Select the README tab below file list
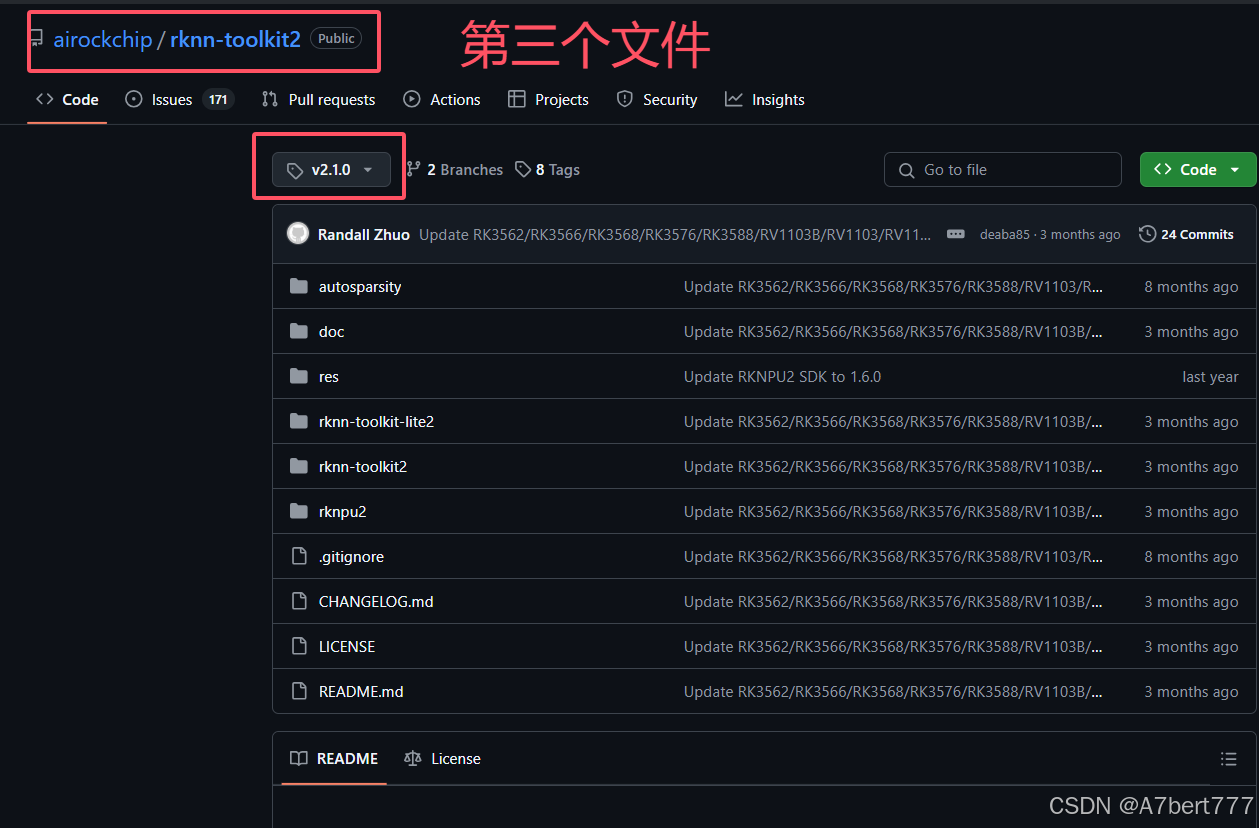Image resolution: width=1259 pixels, height=828 pixels. click(334, 759)
